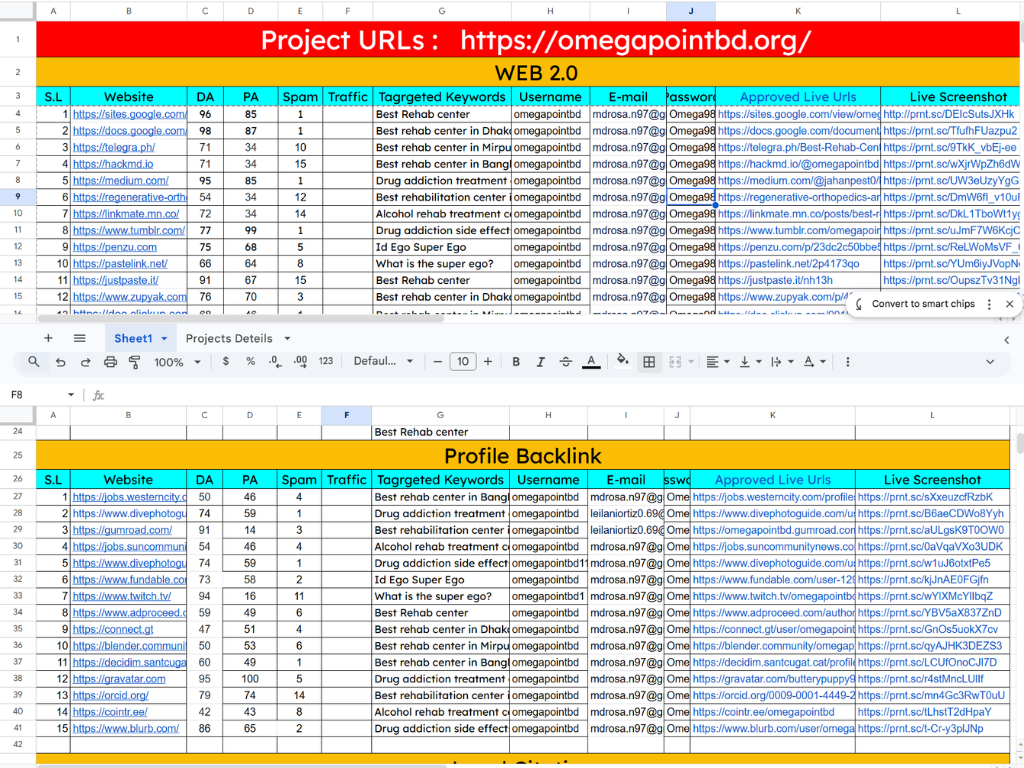Toggle bold formatting
Screen dimensions: 1024x768
pyautogui.click(x=516, y=362)
